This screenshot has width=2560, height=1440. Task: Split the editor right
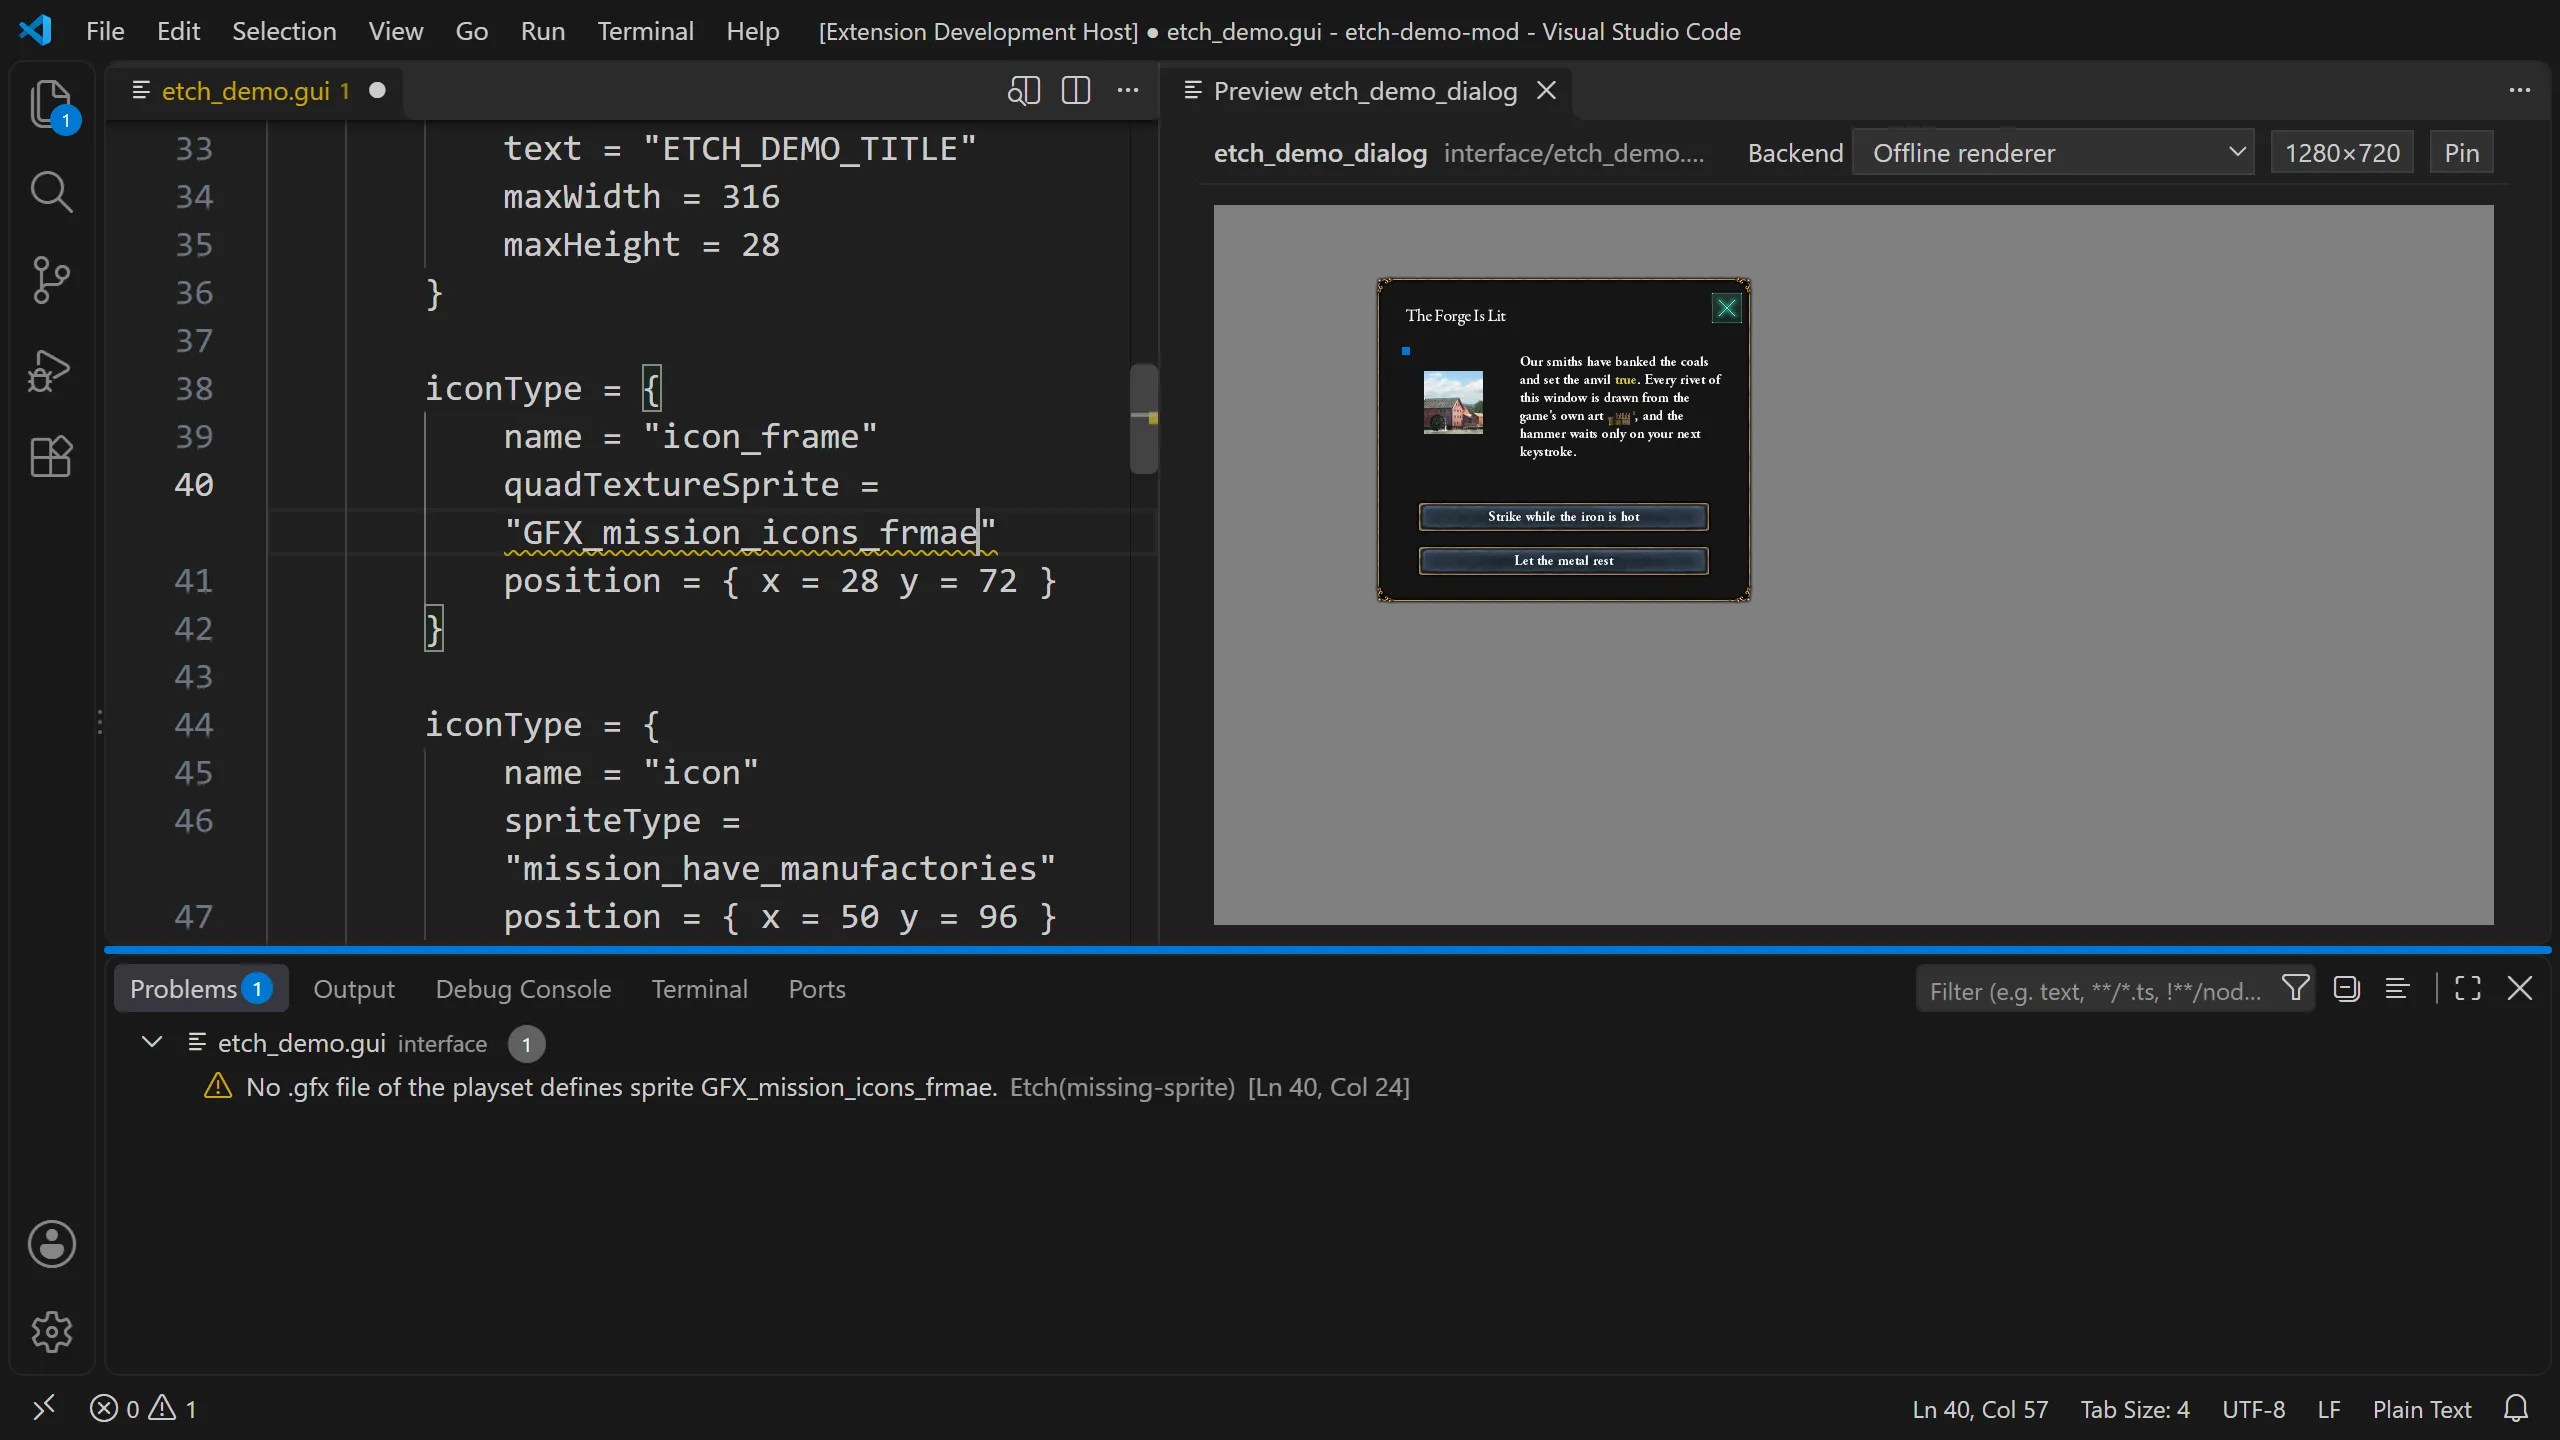1076,91
